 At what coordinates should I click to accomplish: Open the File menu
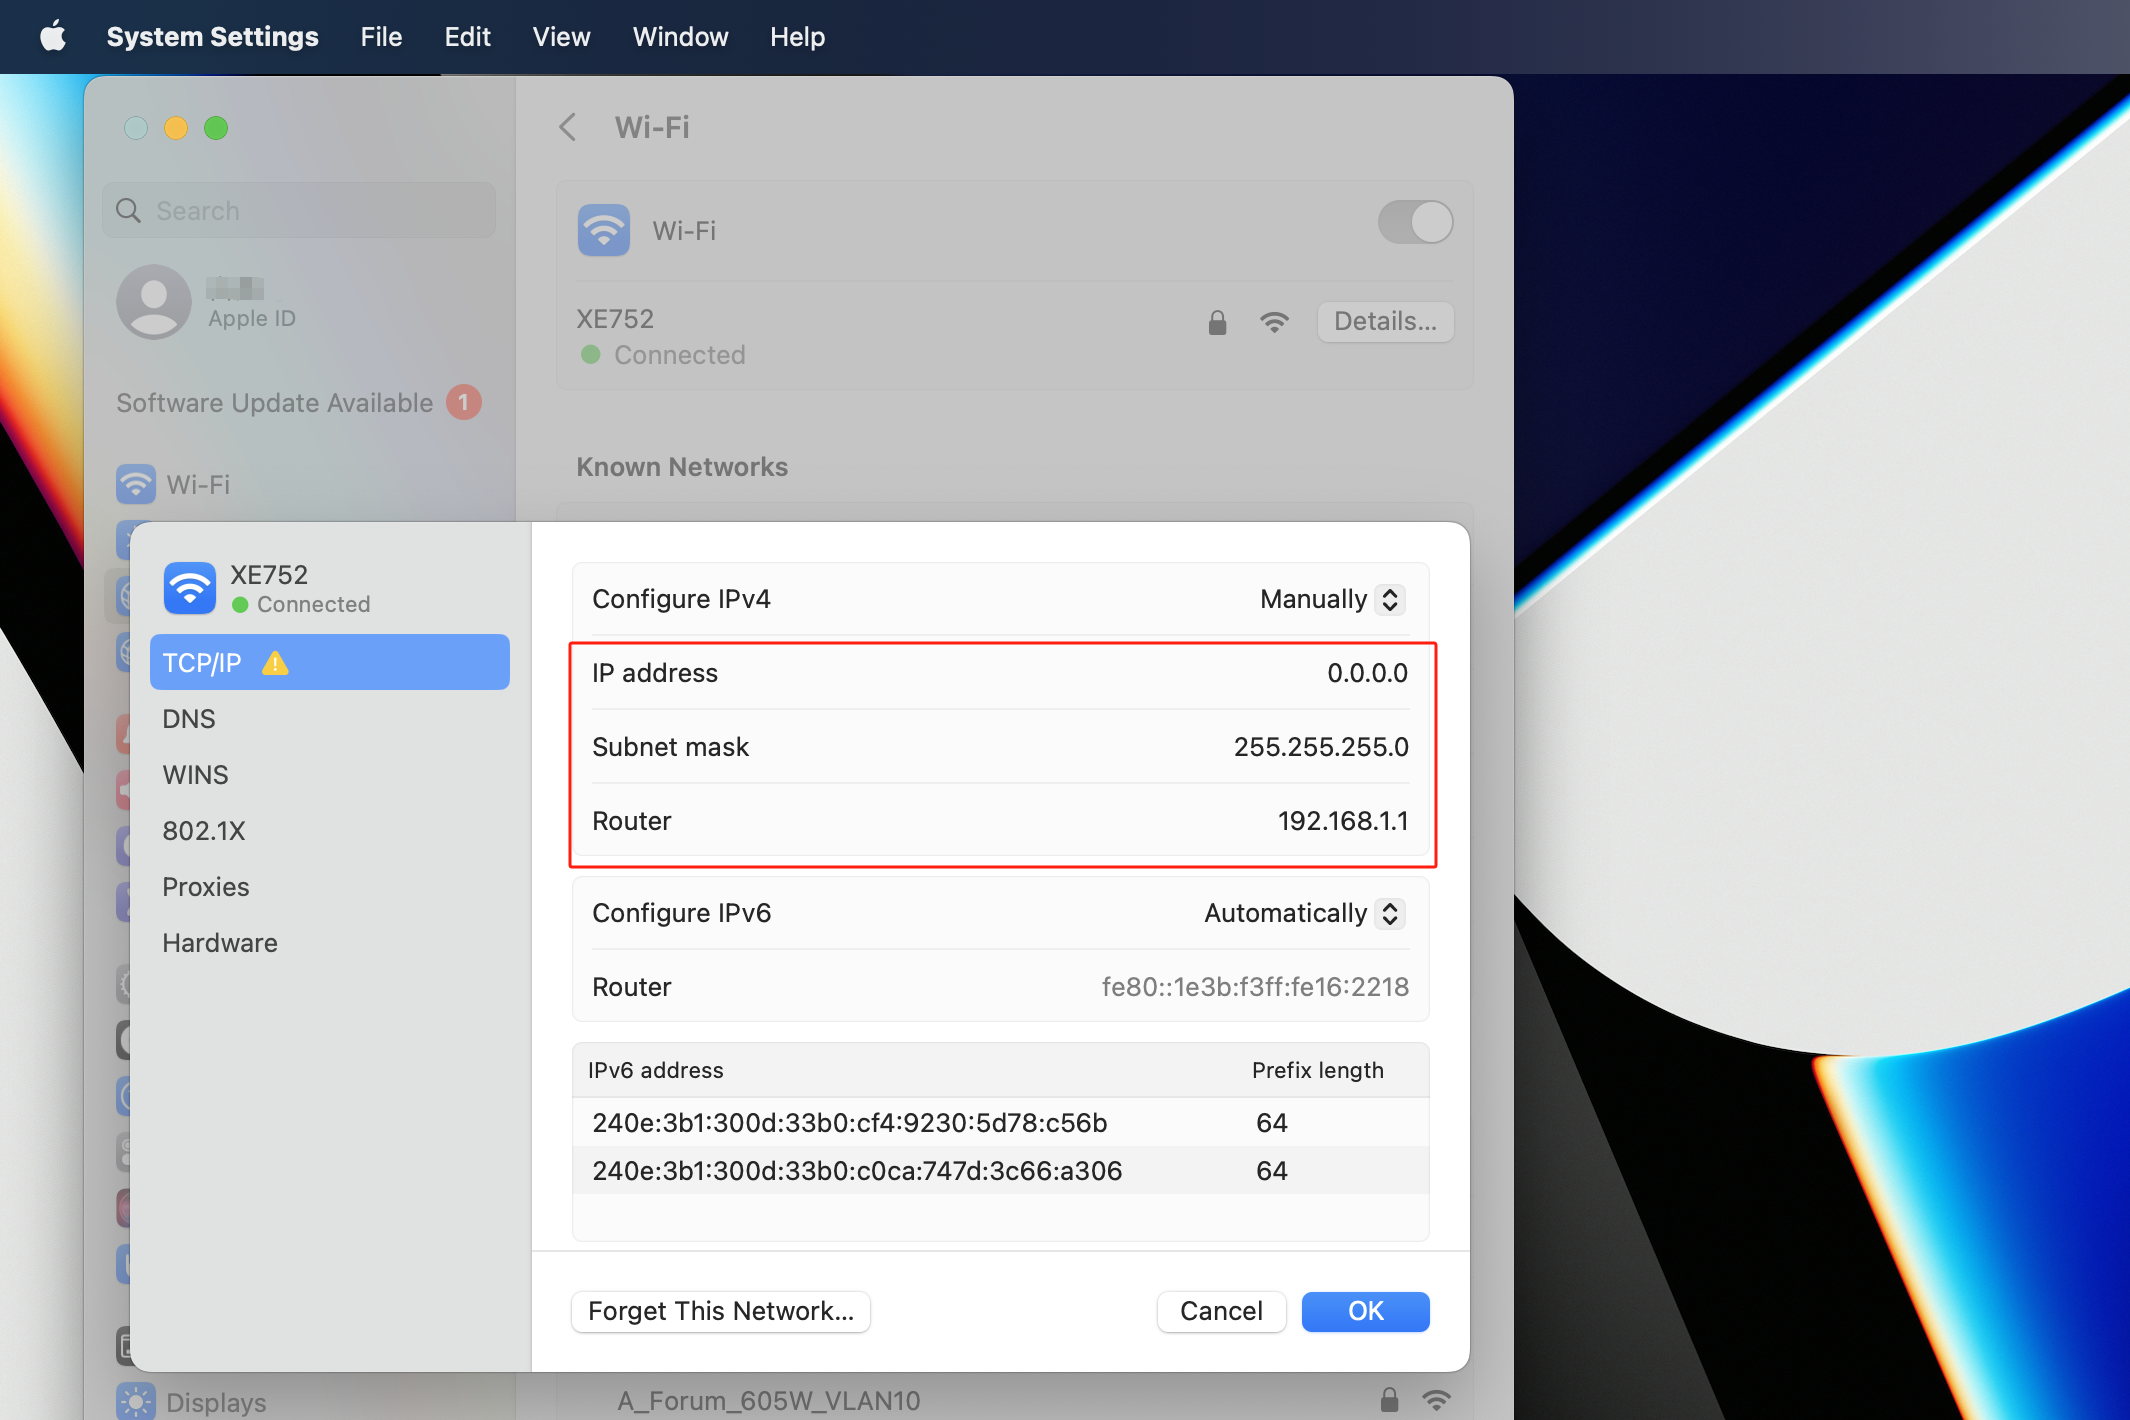pos(381,37)
